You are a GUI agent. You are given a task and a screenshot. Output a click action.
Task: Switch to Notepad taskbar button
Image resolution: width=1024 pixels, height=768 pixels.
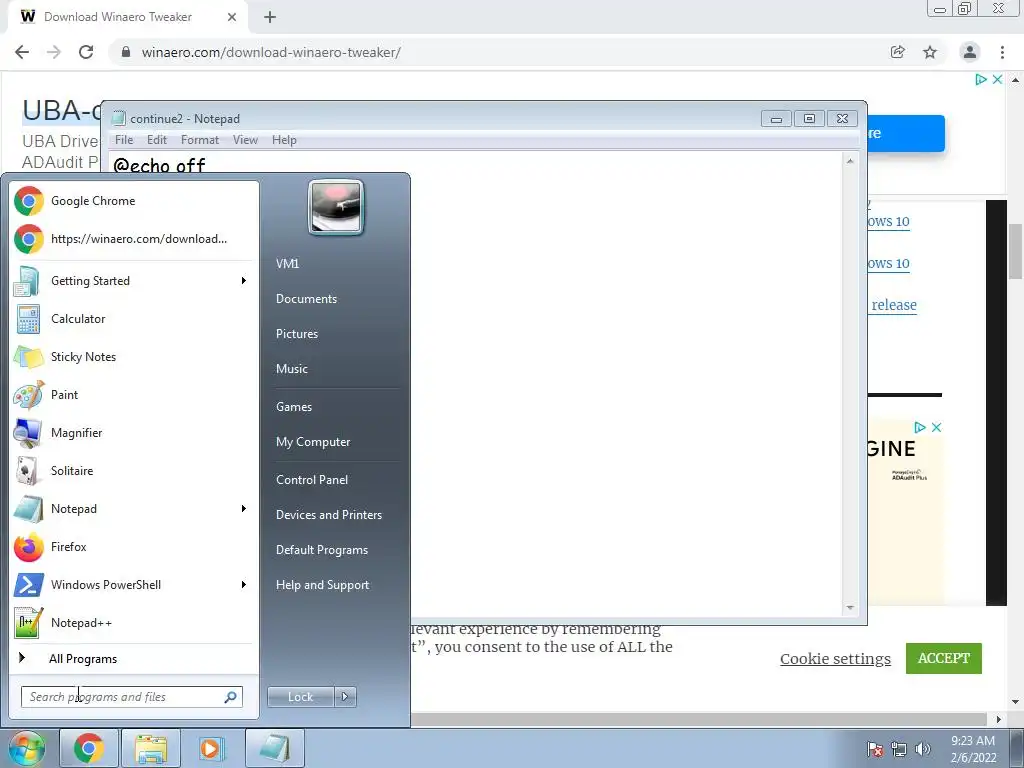click(275, 748)
